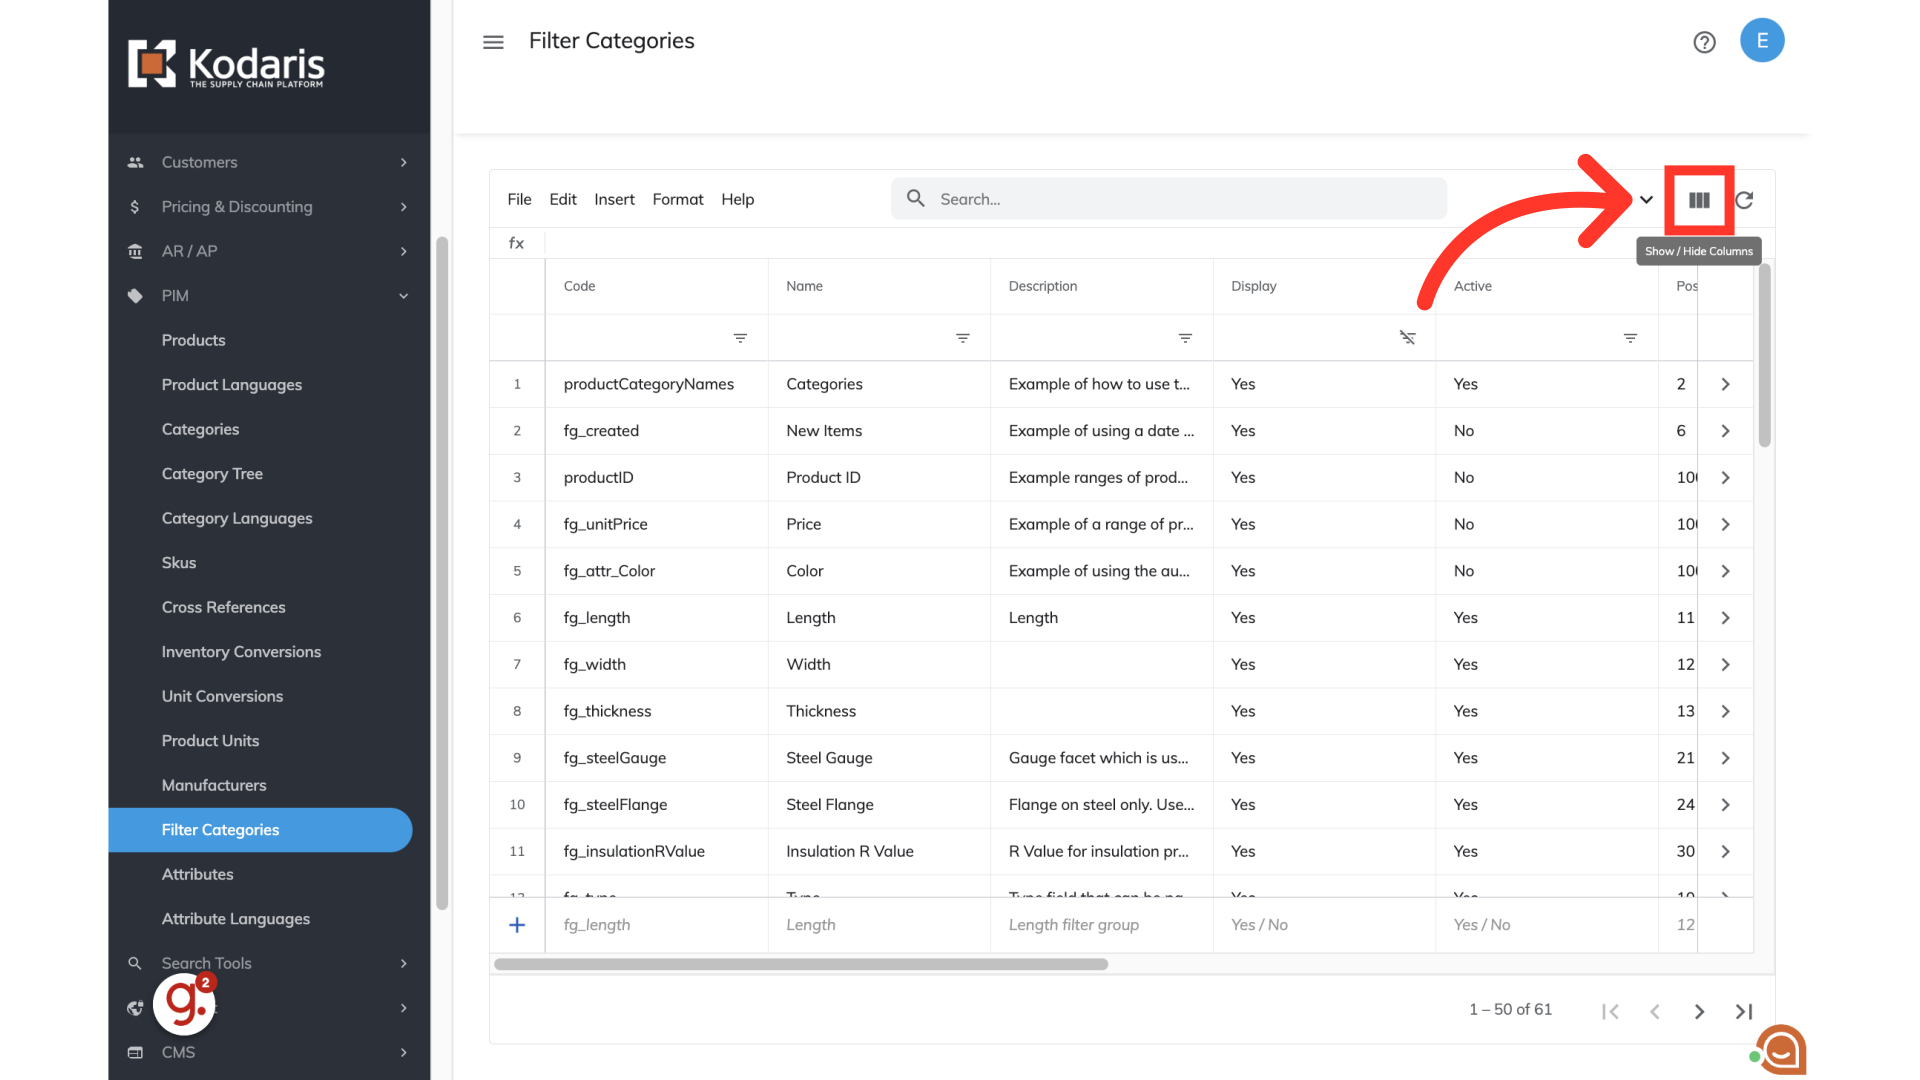Collapse the PIM sidebar section

[x=403, y=296]
